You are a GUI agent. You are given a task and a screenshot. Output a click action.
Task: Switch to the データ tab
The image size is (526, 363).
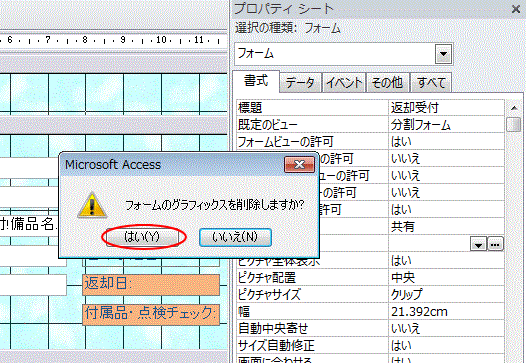click(x=300, y=83)
